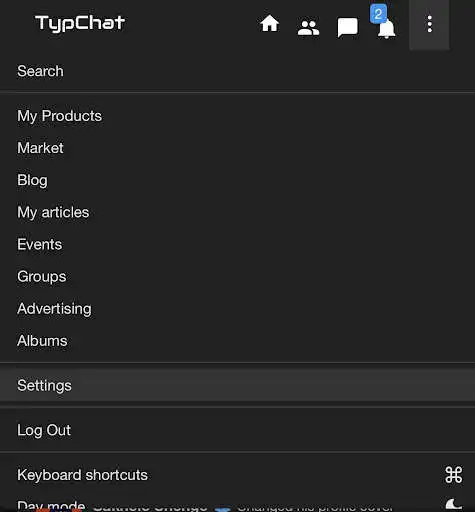Go to Market
The height and width of the screenshot is (512, 475).
click(x=237, y=148)
